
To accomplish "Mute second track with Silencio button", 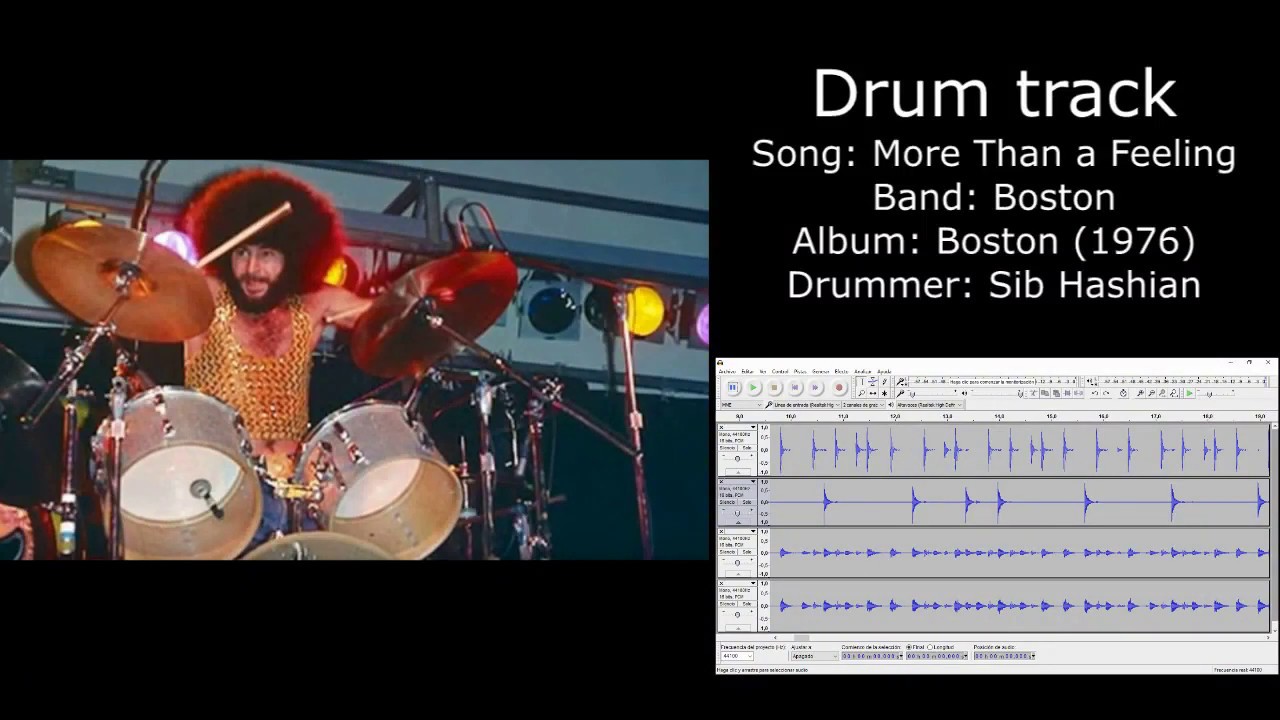I will pyautogui.click(x=728, y=502).
